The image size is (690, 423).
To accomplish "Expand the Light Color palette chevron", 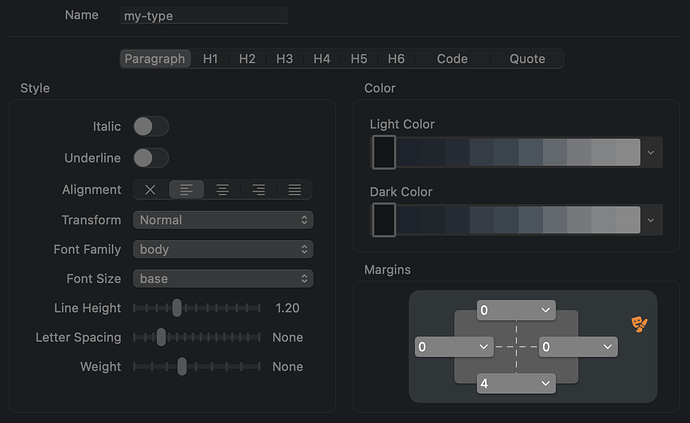I will 651,153.
